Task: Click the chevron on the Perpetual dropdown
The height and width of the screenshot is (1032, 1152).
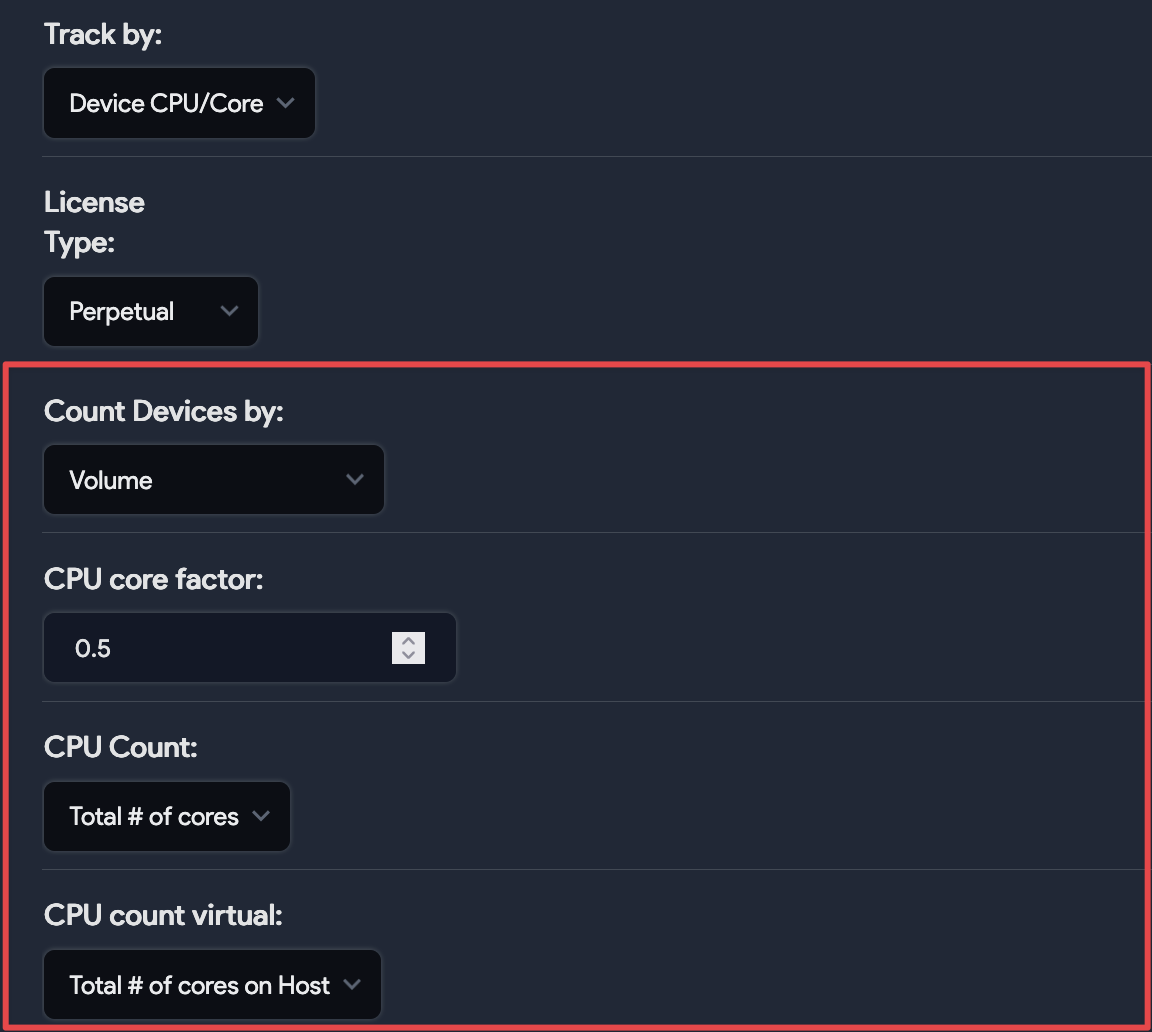Action: pos(229,311)
